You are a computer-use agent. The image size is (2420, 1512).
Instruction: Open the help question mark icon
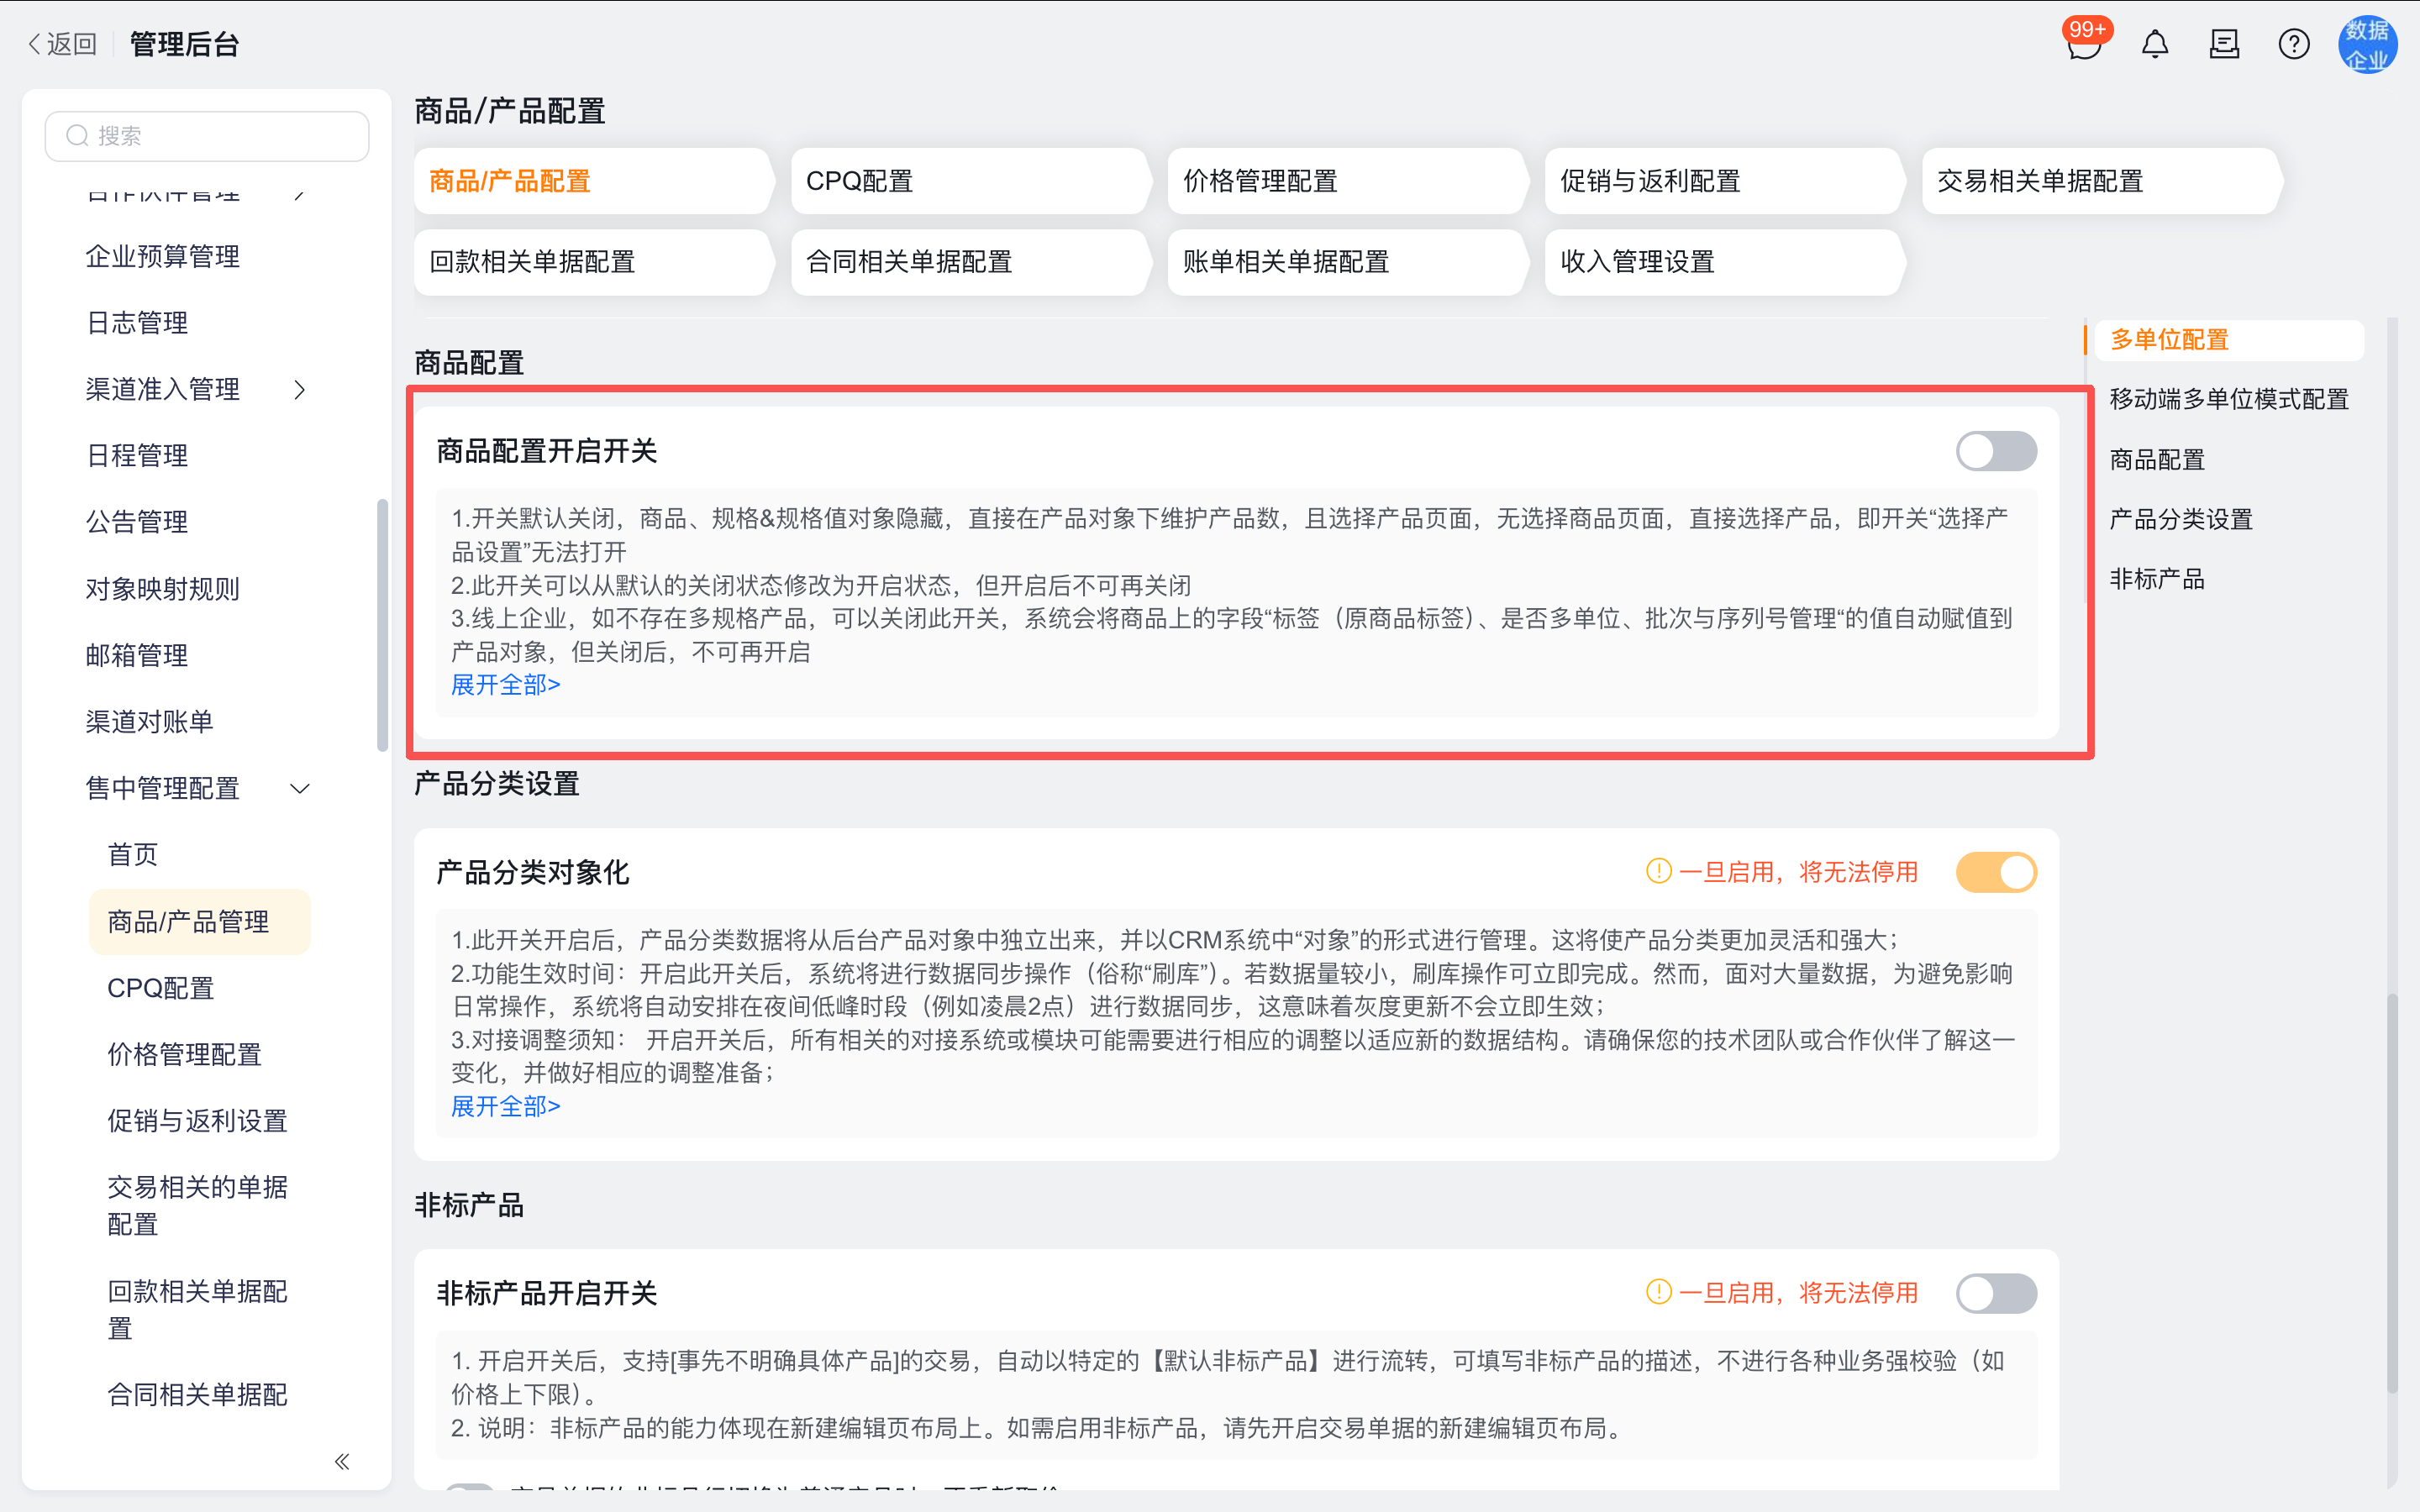pos(2294,44)
